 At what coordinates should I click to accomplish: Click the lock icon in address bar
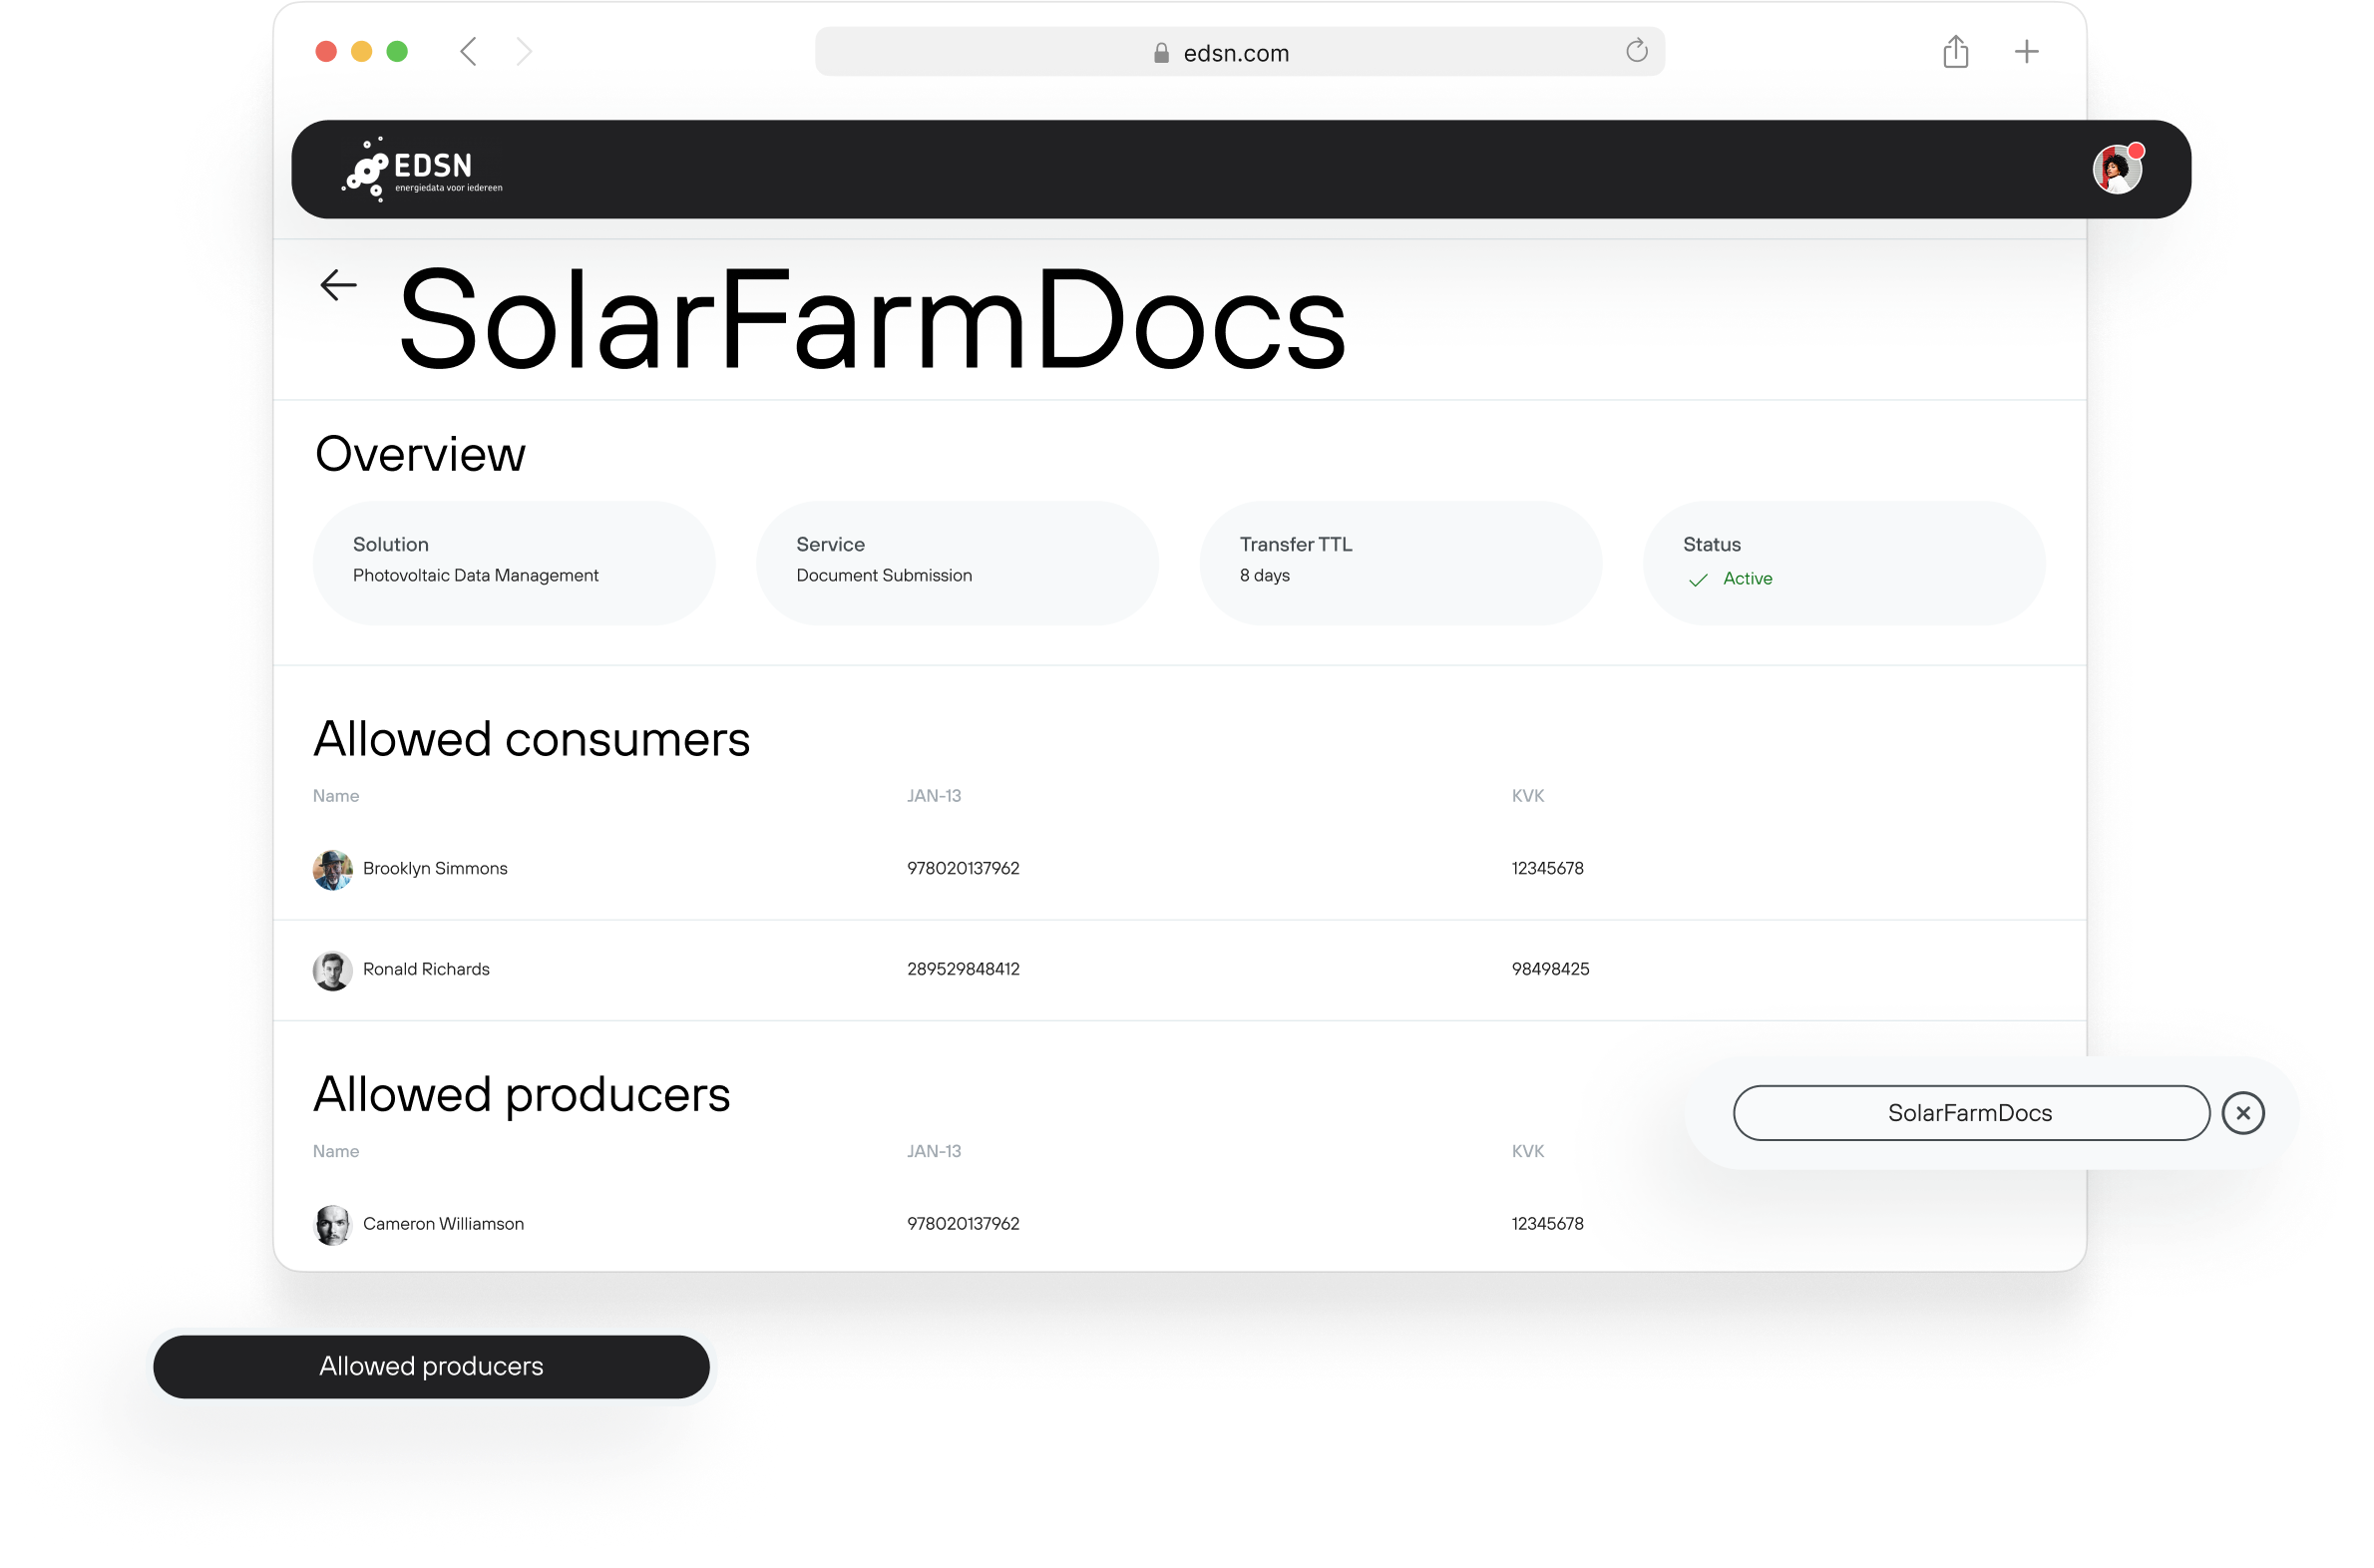click(x=1161, y=53)
